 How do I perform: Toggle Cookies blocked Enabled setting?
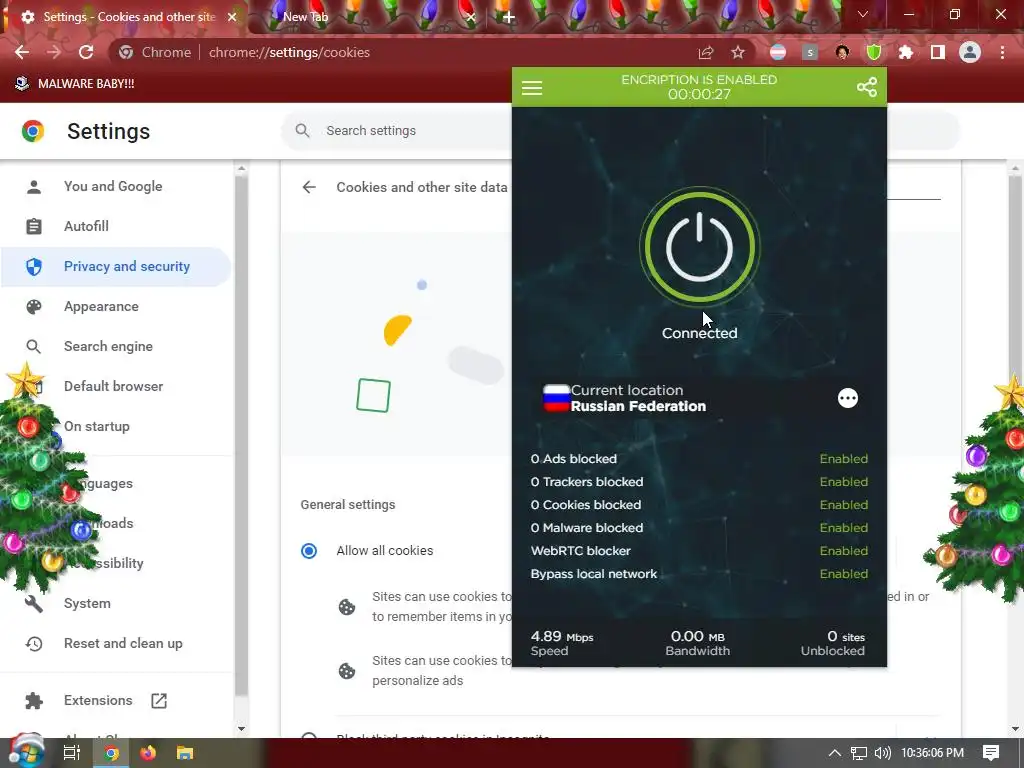pos(844,505)
